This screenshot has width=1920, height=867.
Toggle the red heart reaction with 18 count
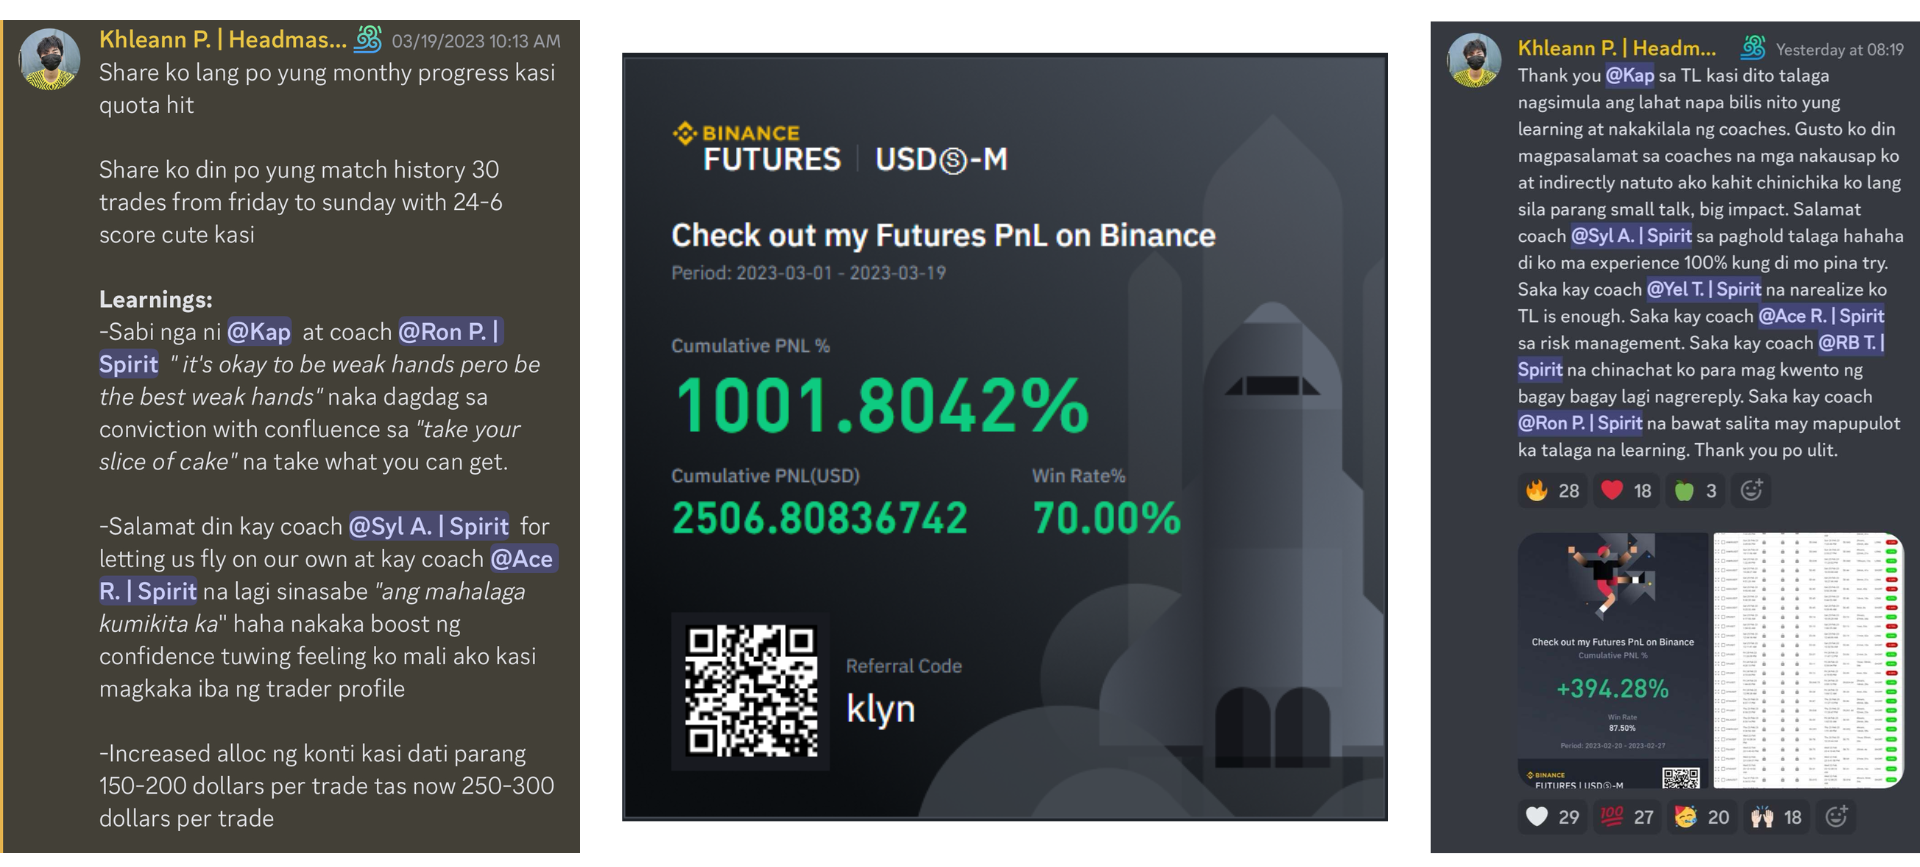click(x=1626, y=491)
